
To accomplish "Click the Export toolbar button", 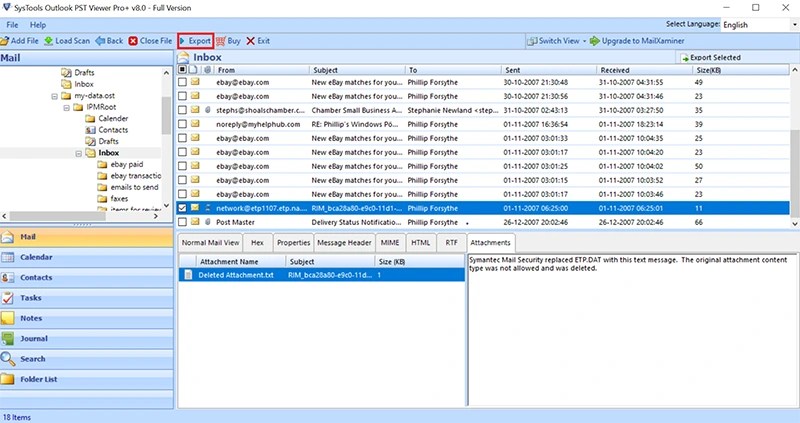I will pyautogui.click(x=194, y=41).
